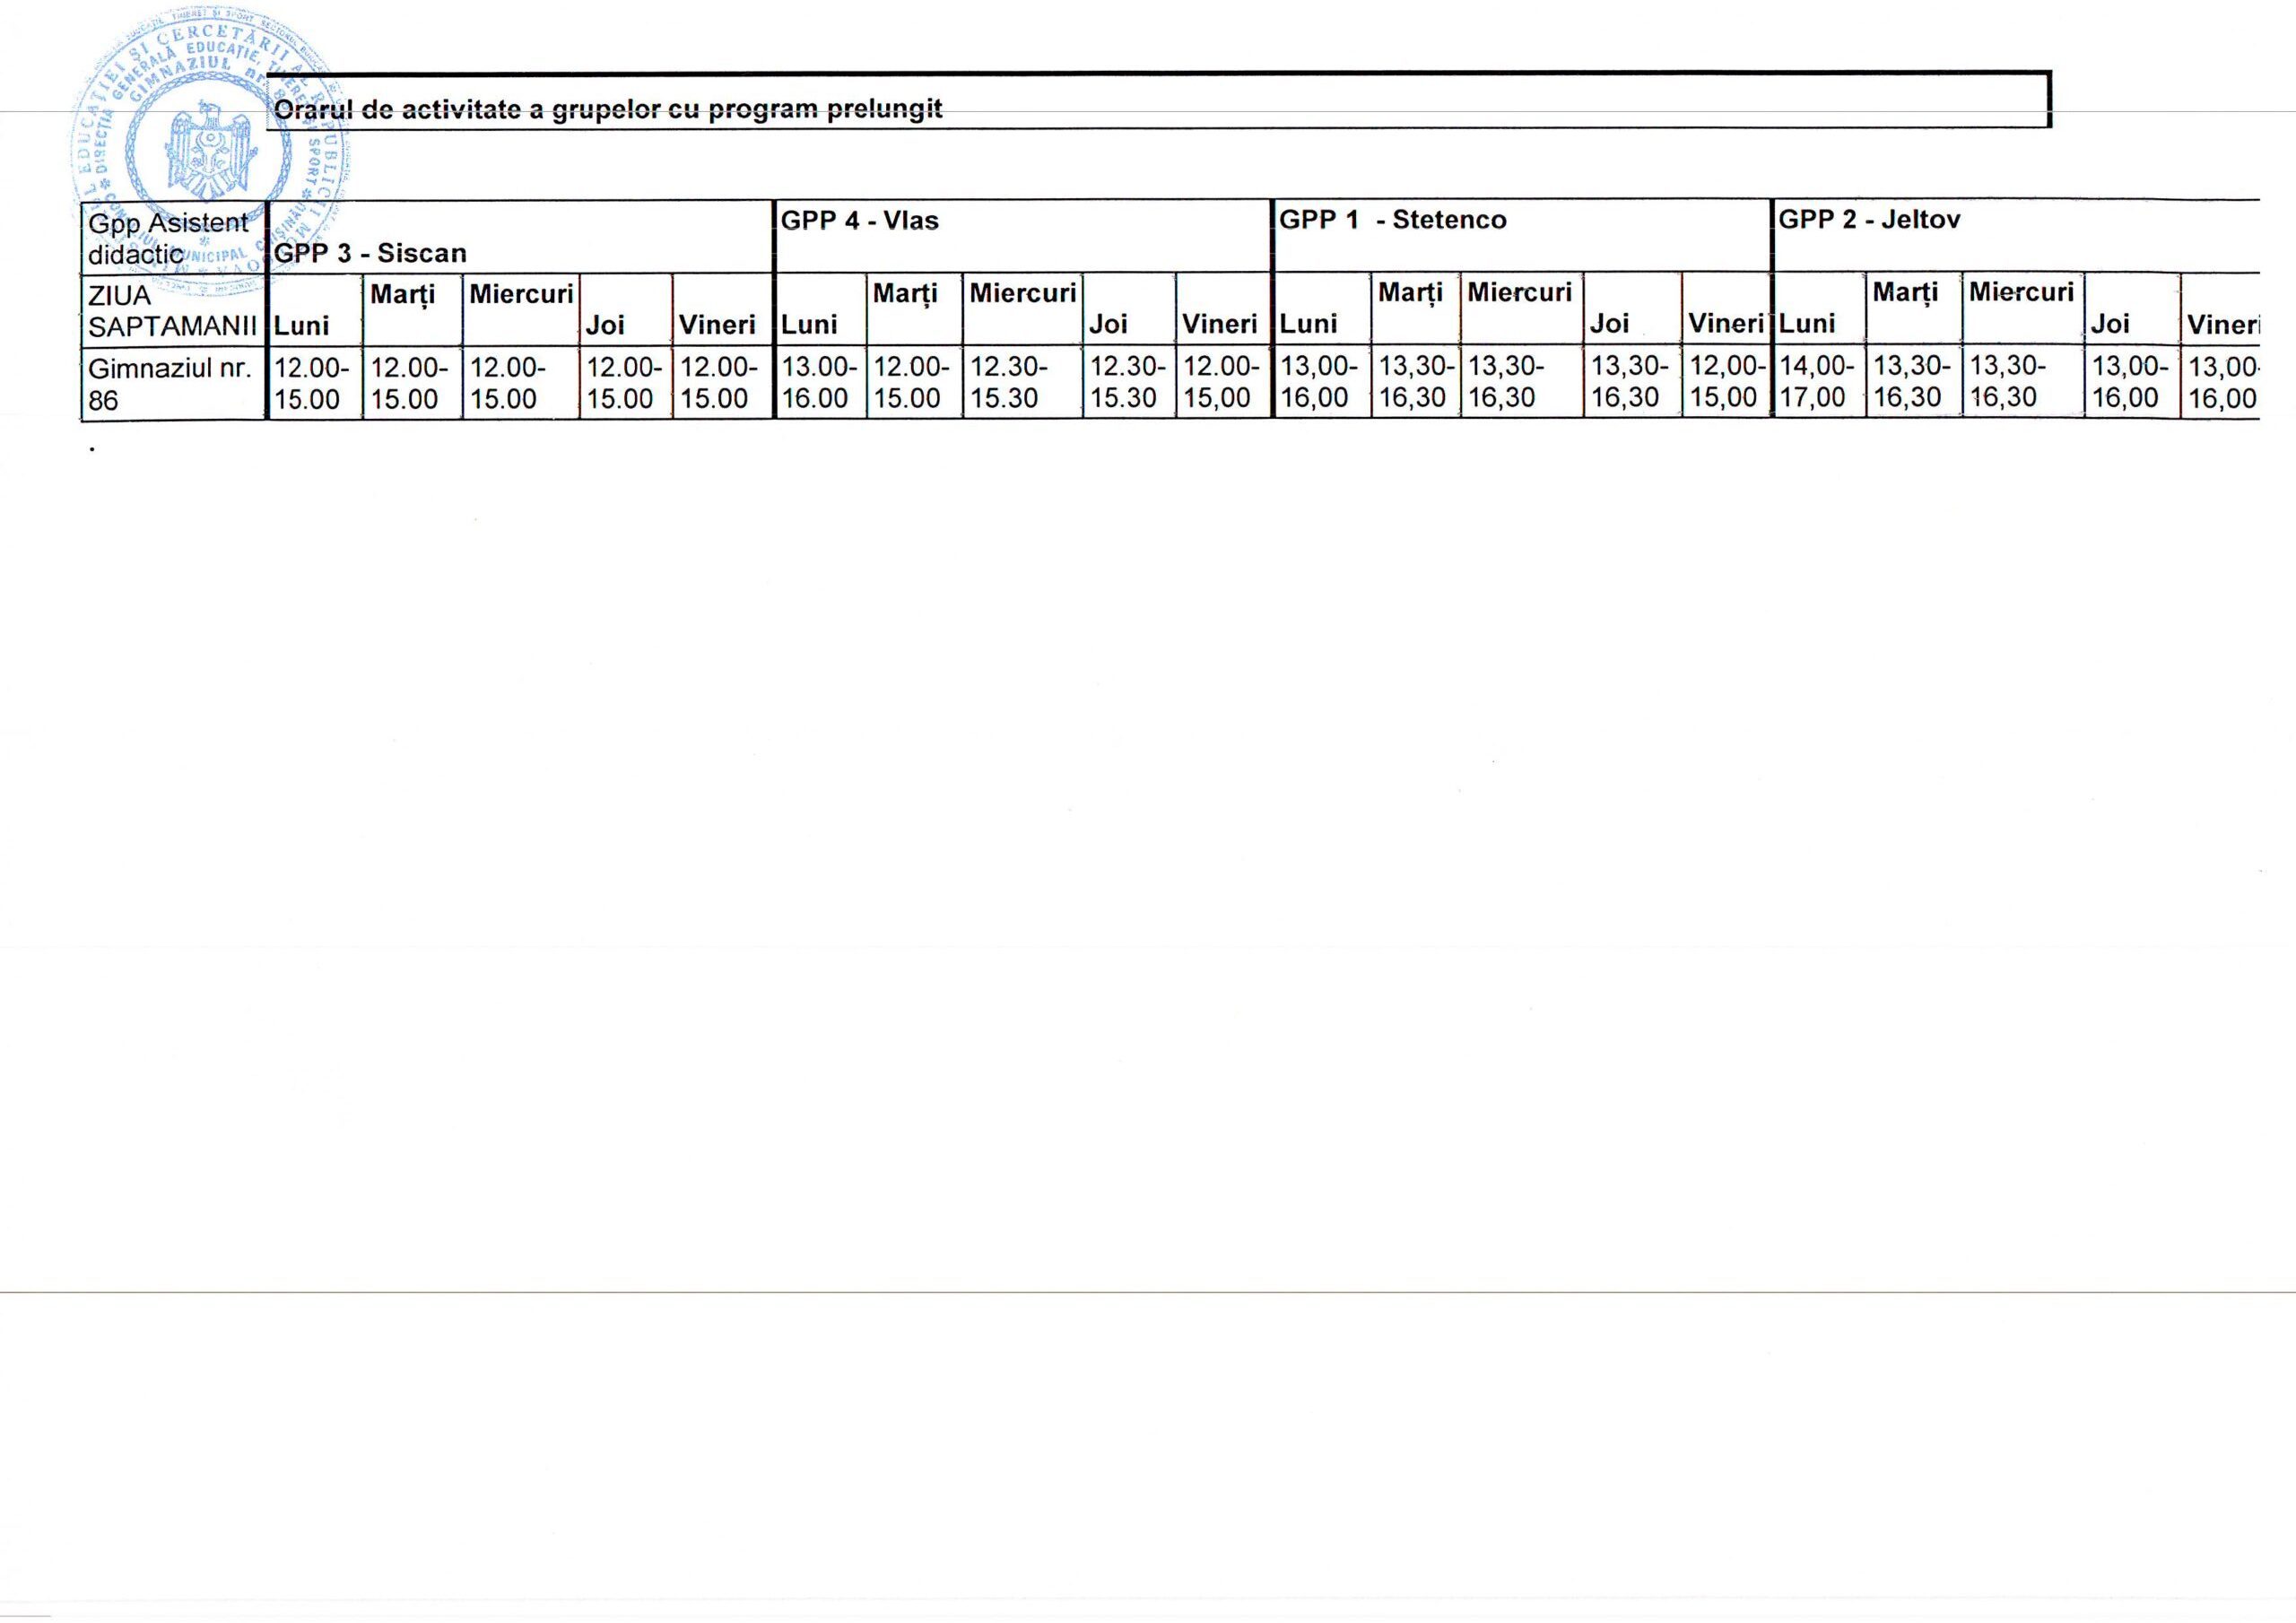The width and height of the screenshot is (2296, 1623).
Task: Select Stetenco Friday '12,00-15,00' cell
Action: click(1725, 382)
